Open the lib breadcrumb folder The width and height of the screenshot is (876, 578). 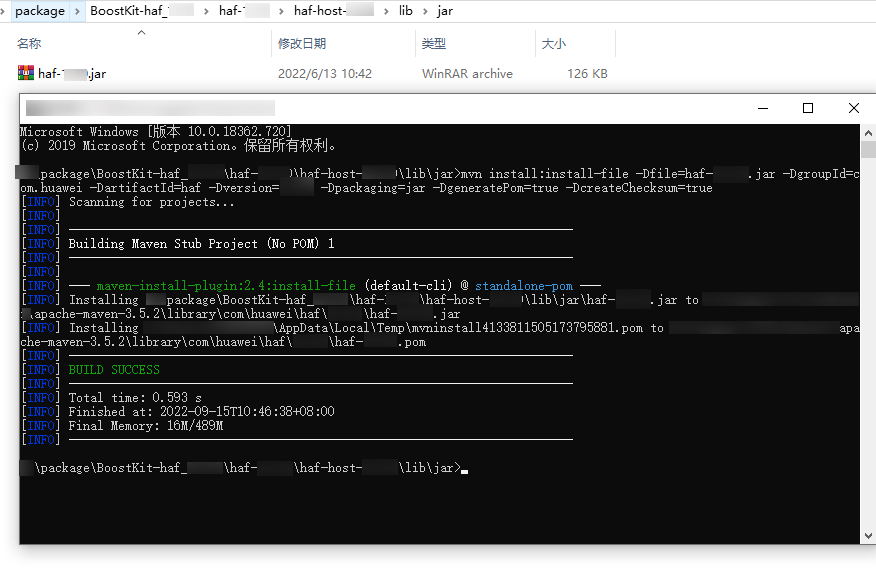406,11
